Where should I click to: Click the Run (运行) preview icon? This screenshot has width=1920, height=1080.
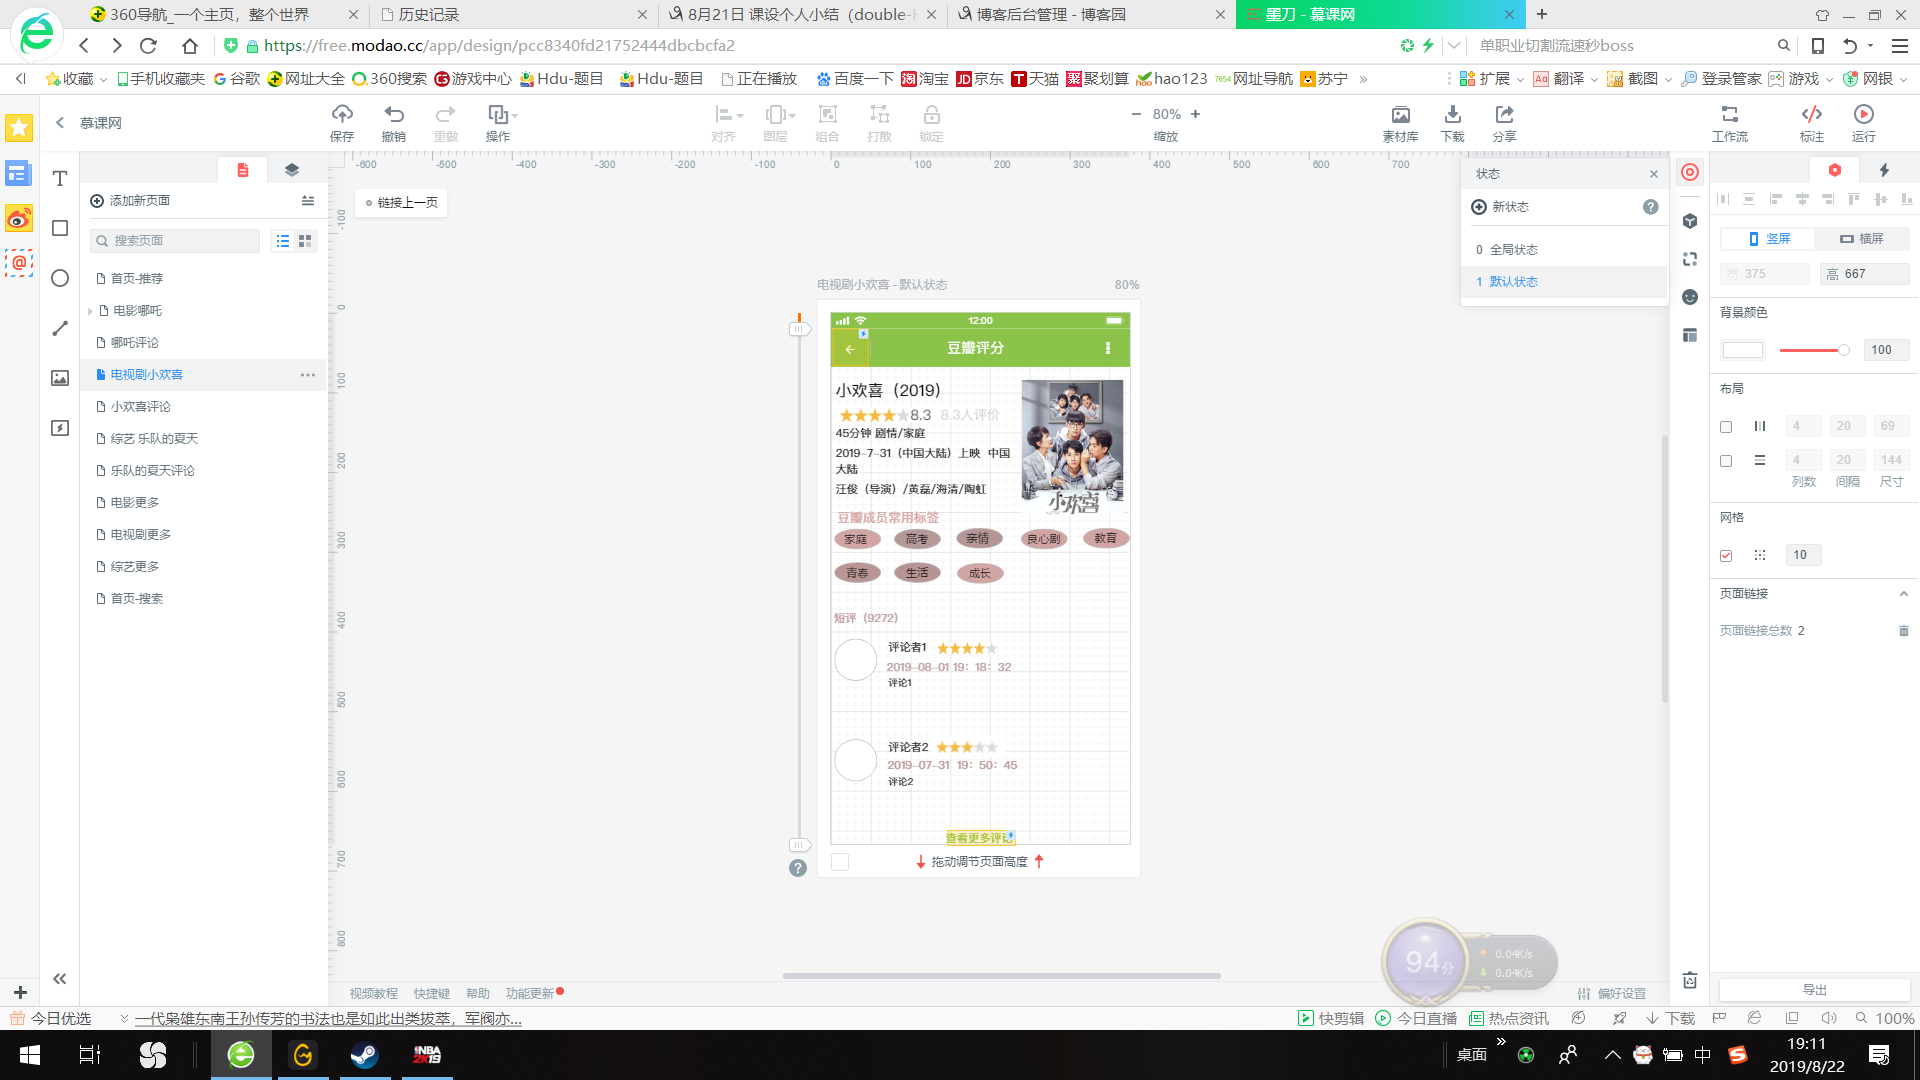[x=1863, y=114]
